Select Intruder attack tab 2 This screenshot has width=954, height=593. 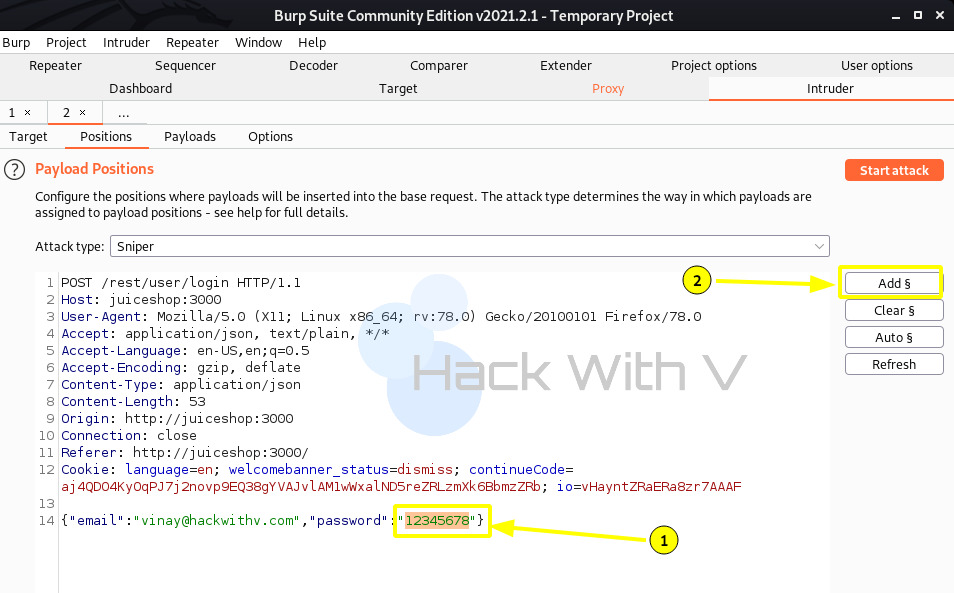coord(66,113)
